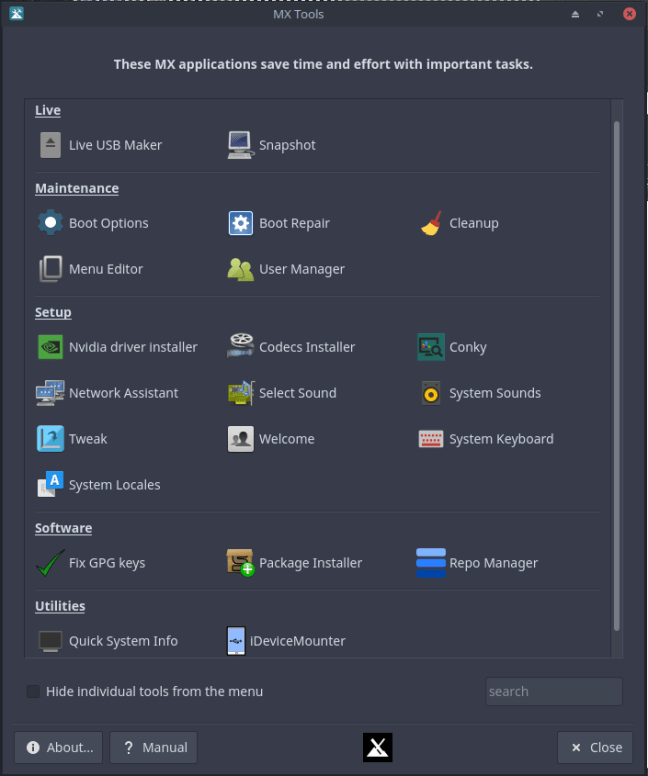Launch iDeviceMounter phone icon
Image resolution: width=648 pixels, height=776 pixels.
pos(236,641)
